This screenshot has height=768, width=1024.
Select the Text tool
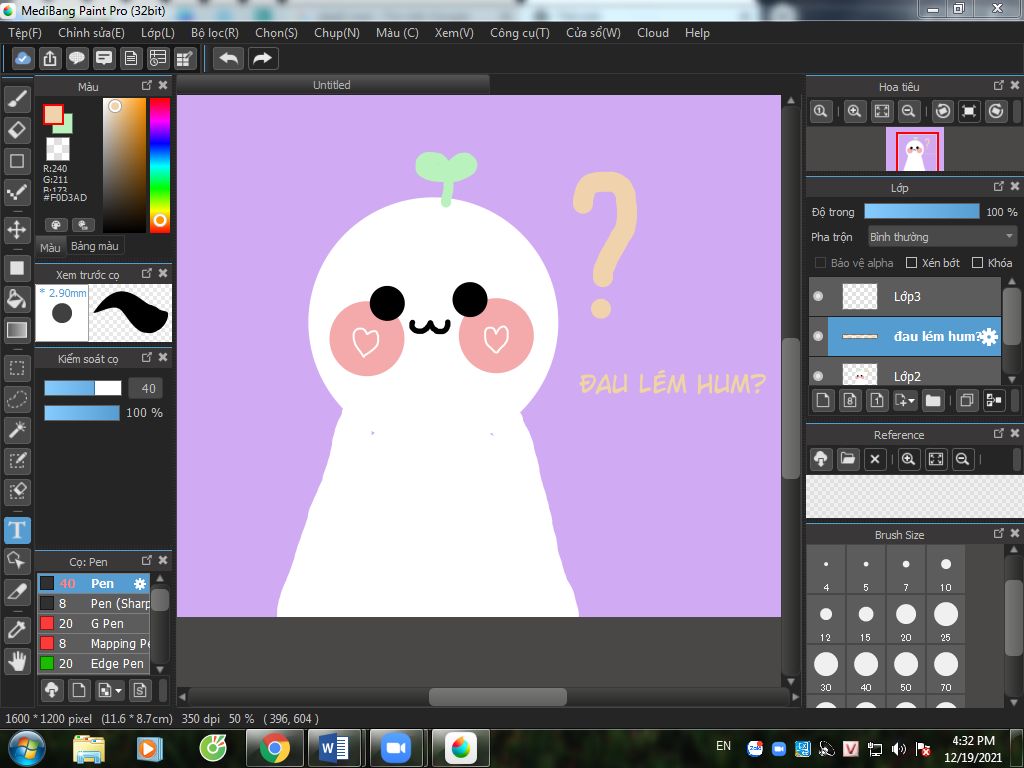17,530
